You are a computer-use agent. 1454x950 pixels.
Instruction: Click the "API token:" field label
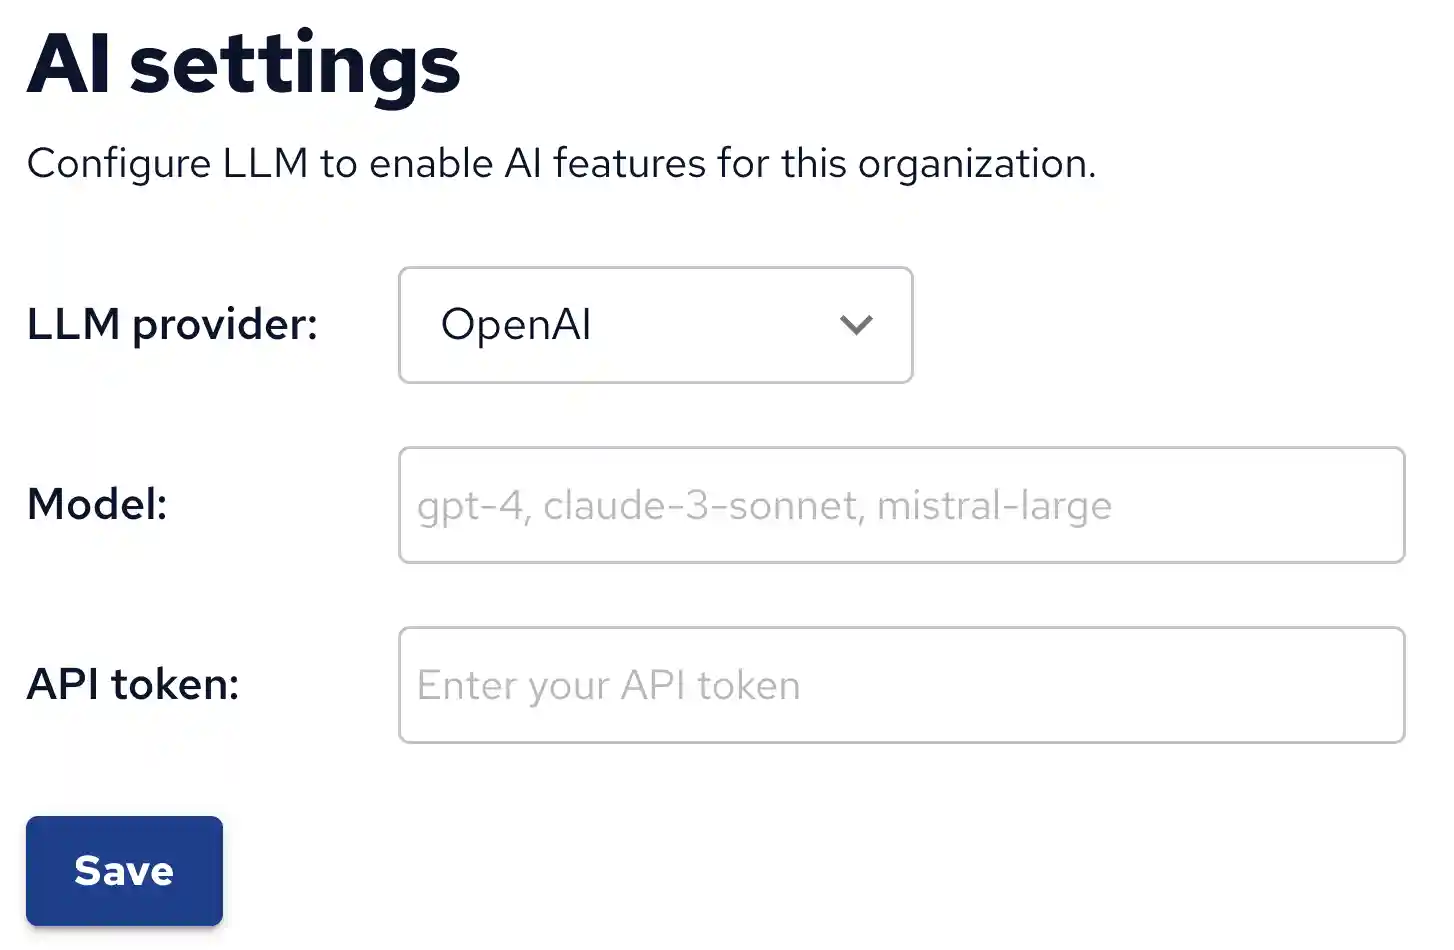[x=133, y=685]
